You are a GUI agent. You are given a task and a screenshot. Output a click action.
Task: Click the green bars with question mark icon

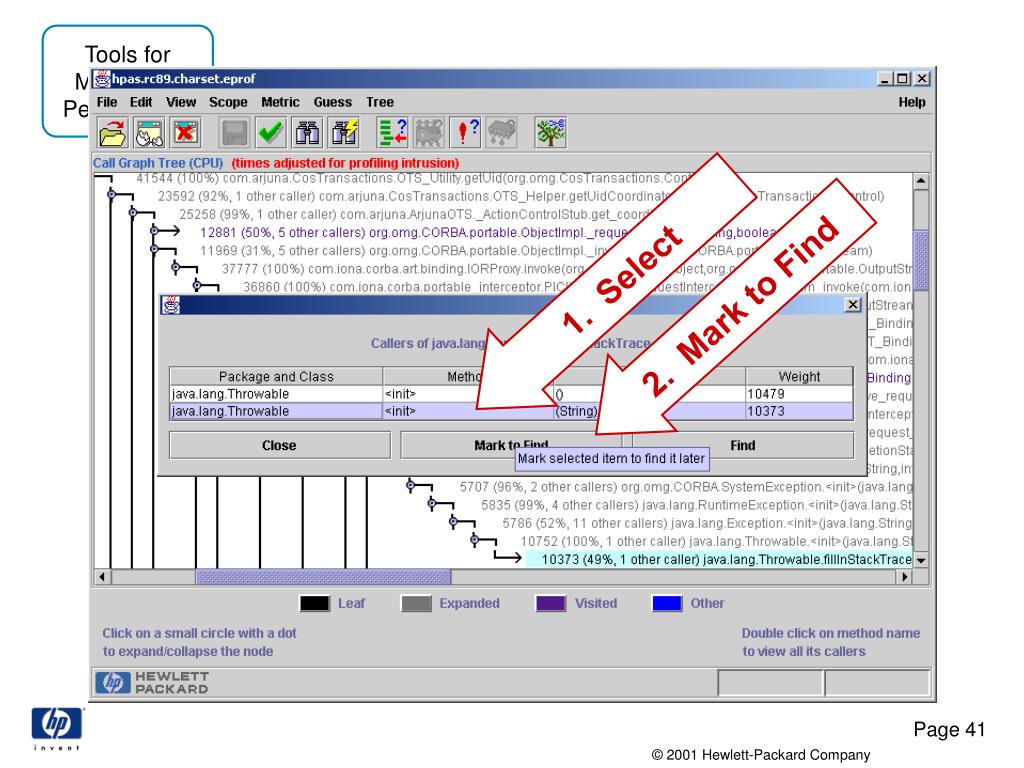(x=392, y=133)
